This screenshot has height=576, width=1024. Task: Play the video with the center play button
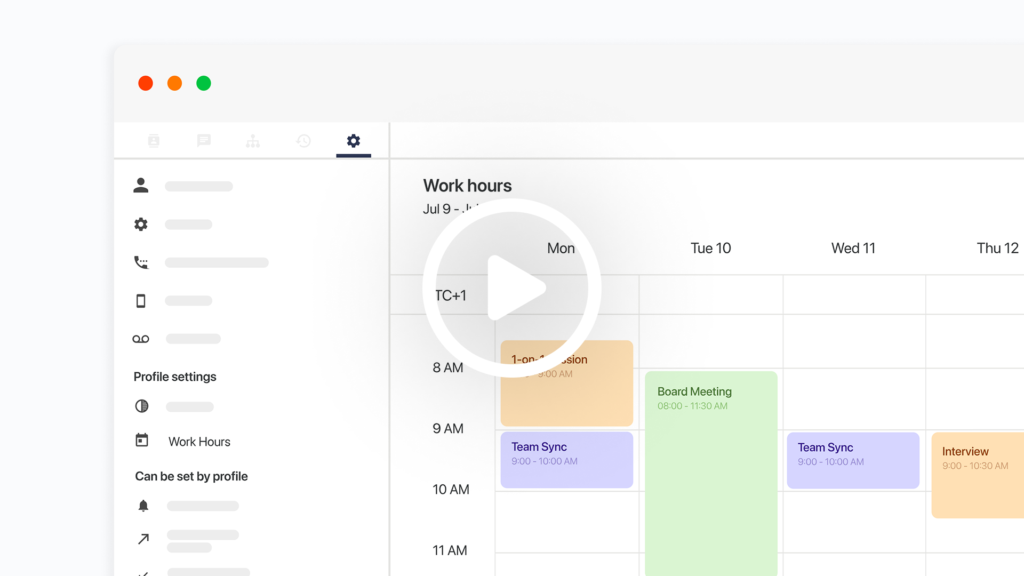[511, 288]
